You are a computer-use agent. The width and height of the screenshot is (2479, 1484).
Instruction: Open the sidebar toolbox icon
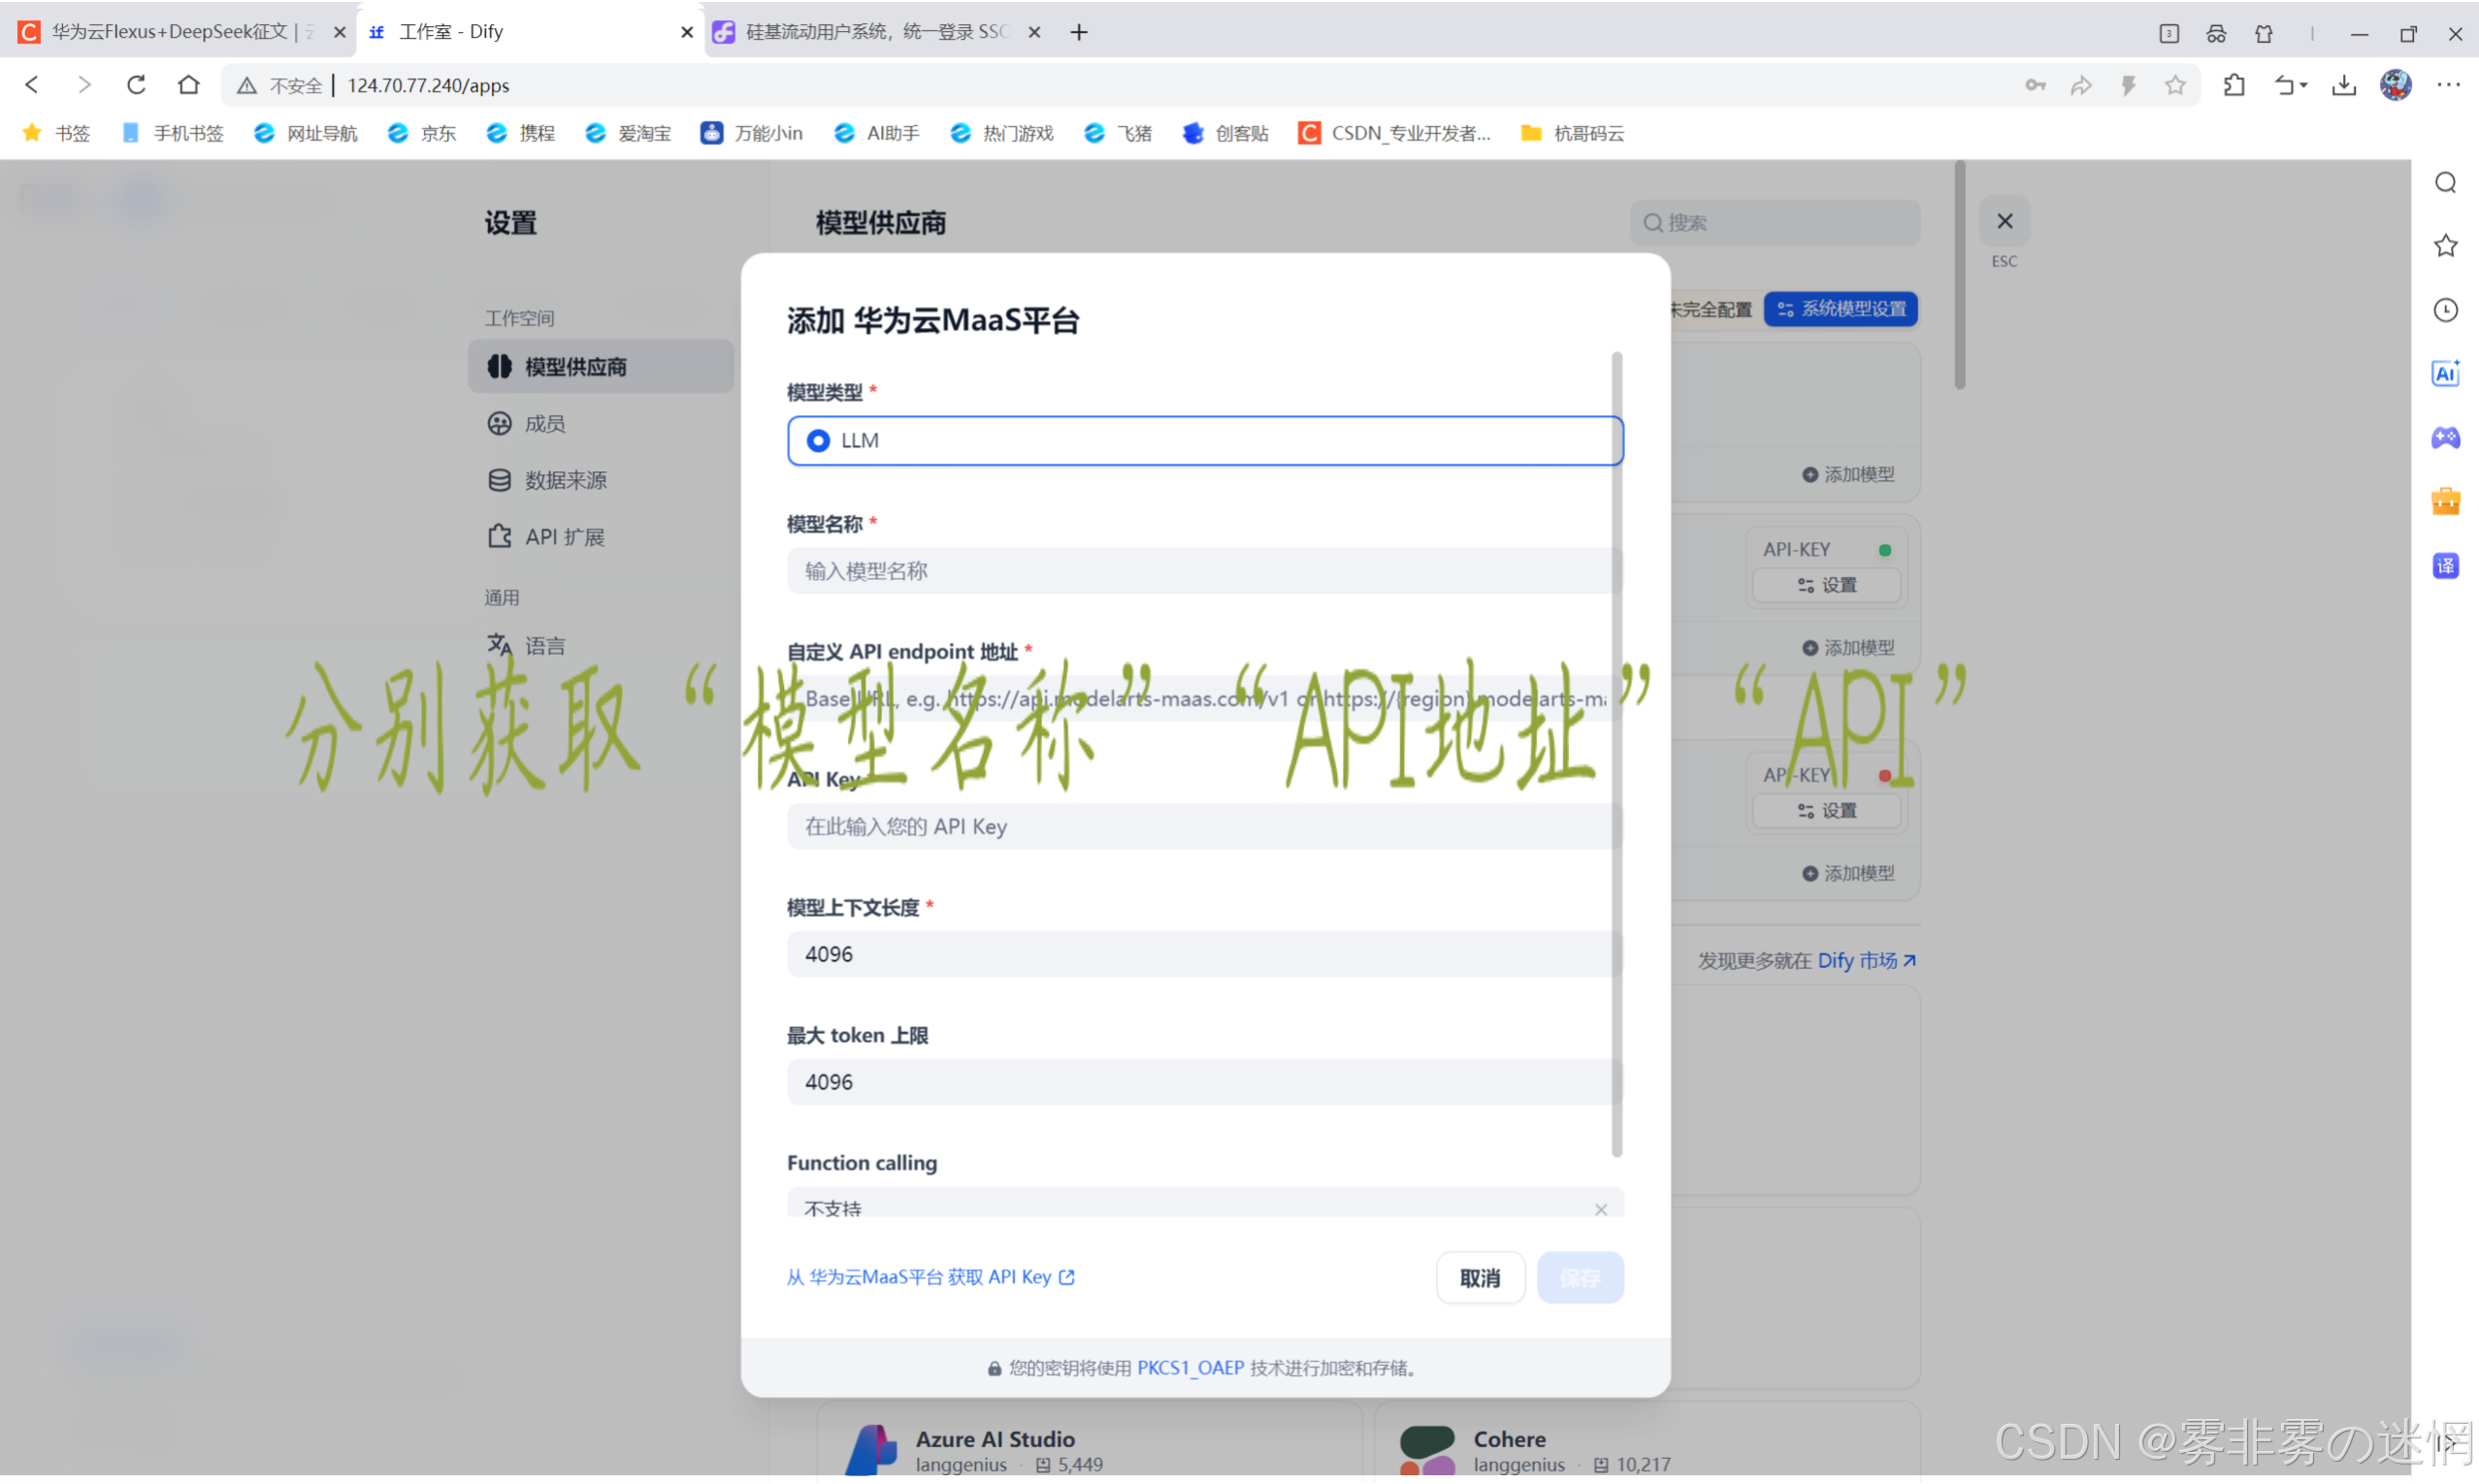[x=2445, y=502]
